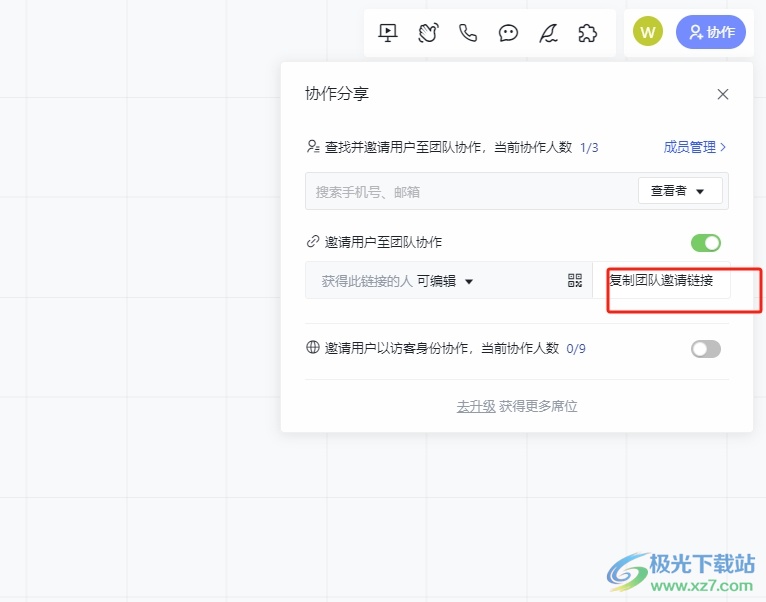The width and height of the screenshot is (766, 602).
Task: Show the invite link QR code
Action: click(x=575, y=280)
